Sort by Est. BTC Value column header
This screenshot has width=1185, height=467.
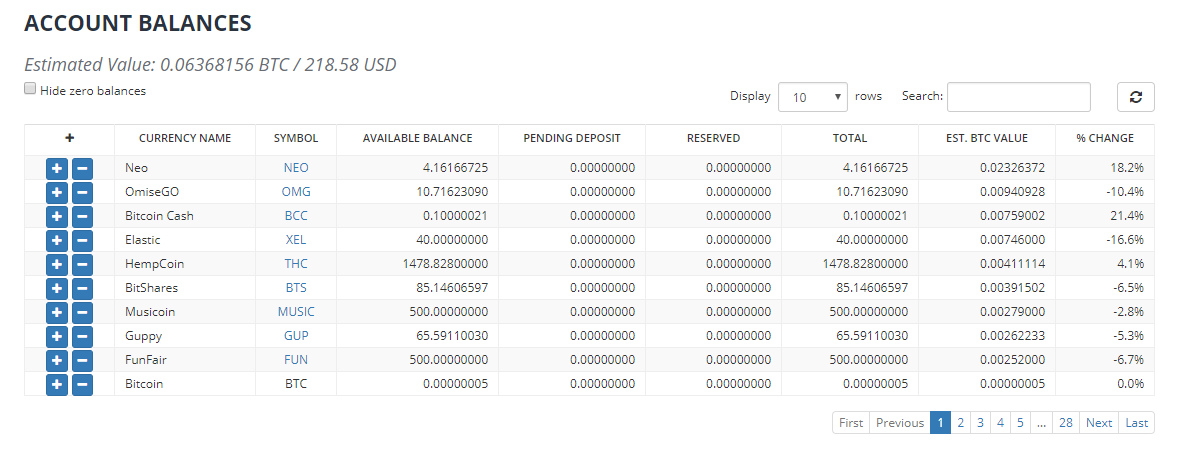click(x=987, y=138)
